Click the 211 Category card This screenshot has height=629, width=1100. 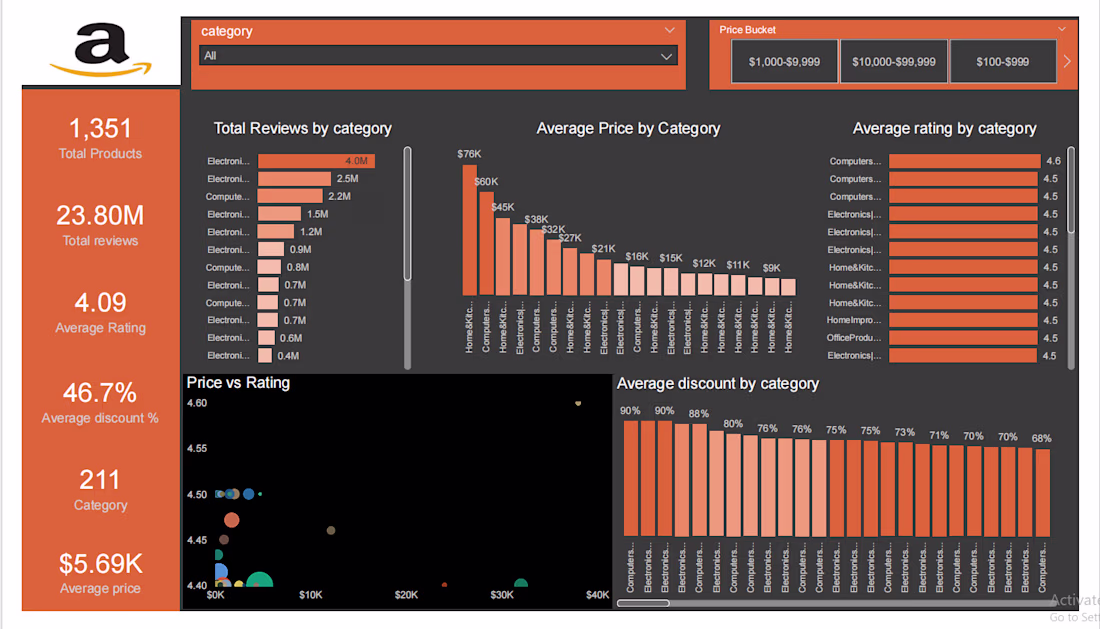pos(100,490)
